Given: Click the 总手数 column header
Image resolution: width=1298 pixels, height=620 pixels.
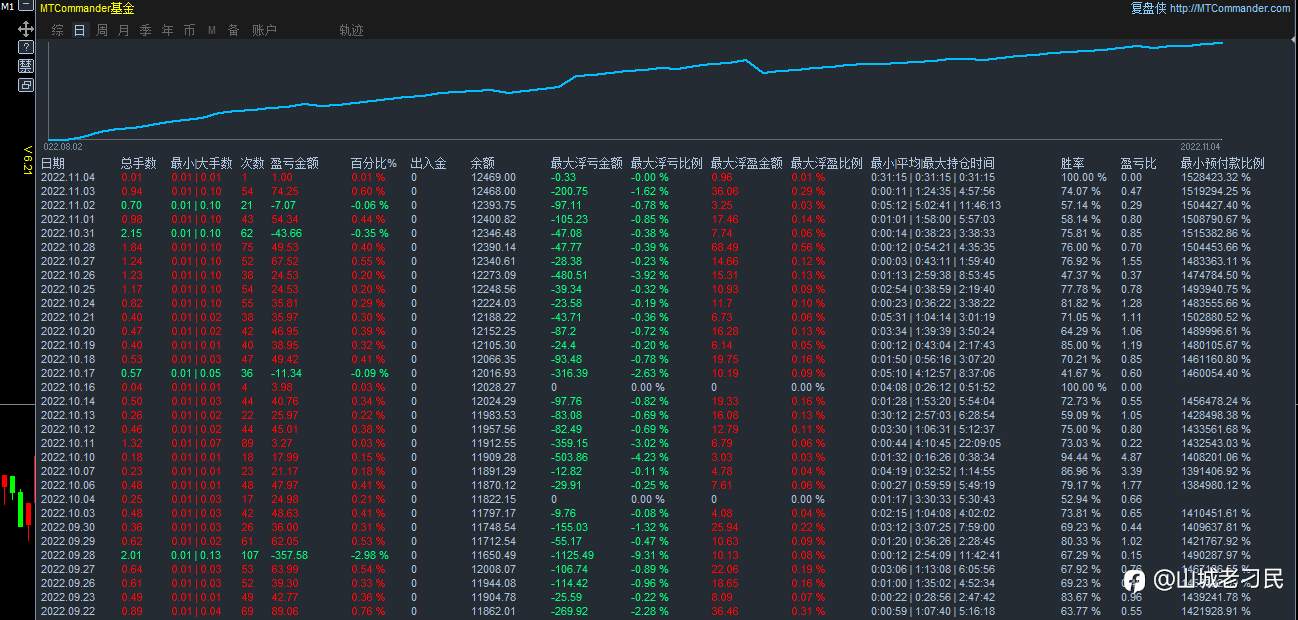Looking at the screenshot, I should [139, 163].
